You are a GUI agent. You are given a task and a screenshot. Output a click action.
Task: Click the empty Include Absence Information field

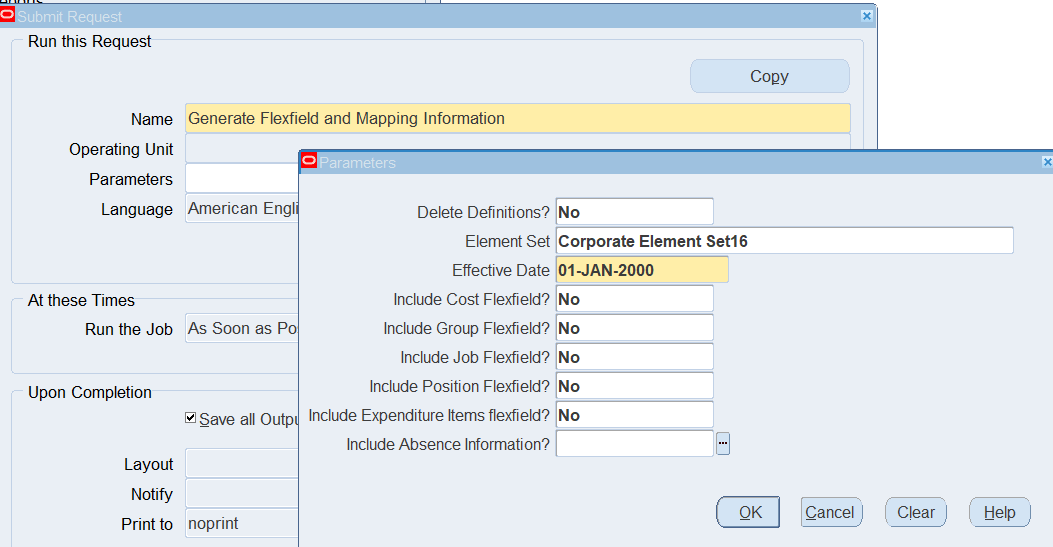pos(634,444)
